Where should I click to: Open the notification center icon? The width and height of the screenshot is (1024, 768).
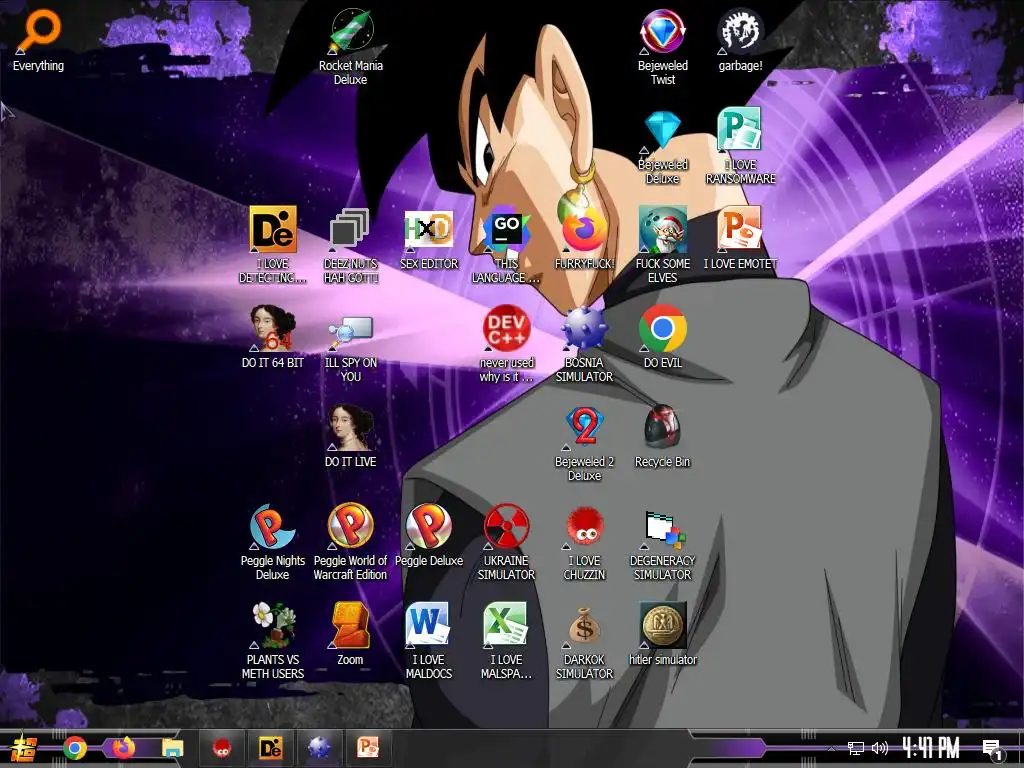(993, 750)
